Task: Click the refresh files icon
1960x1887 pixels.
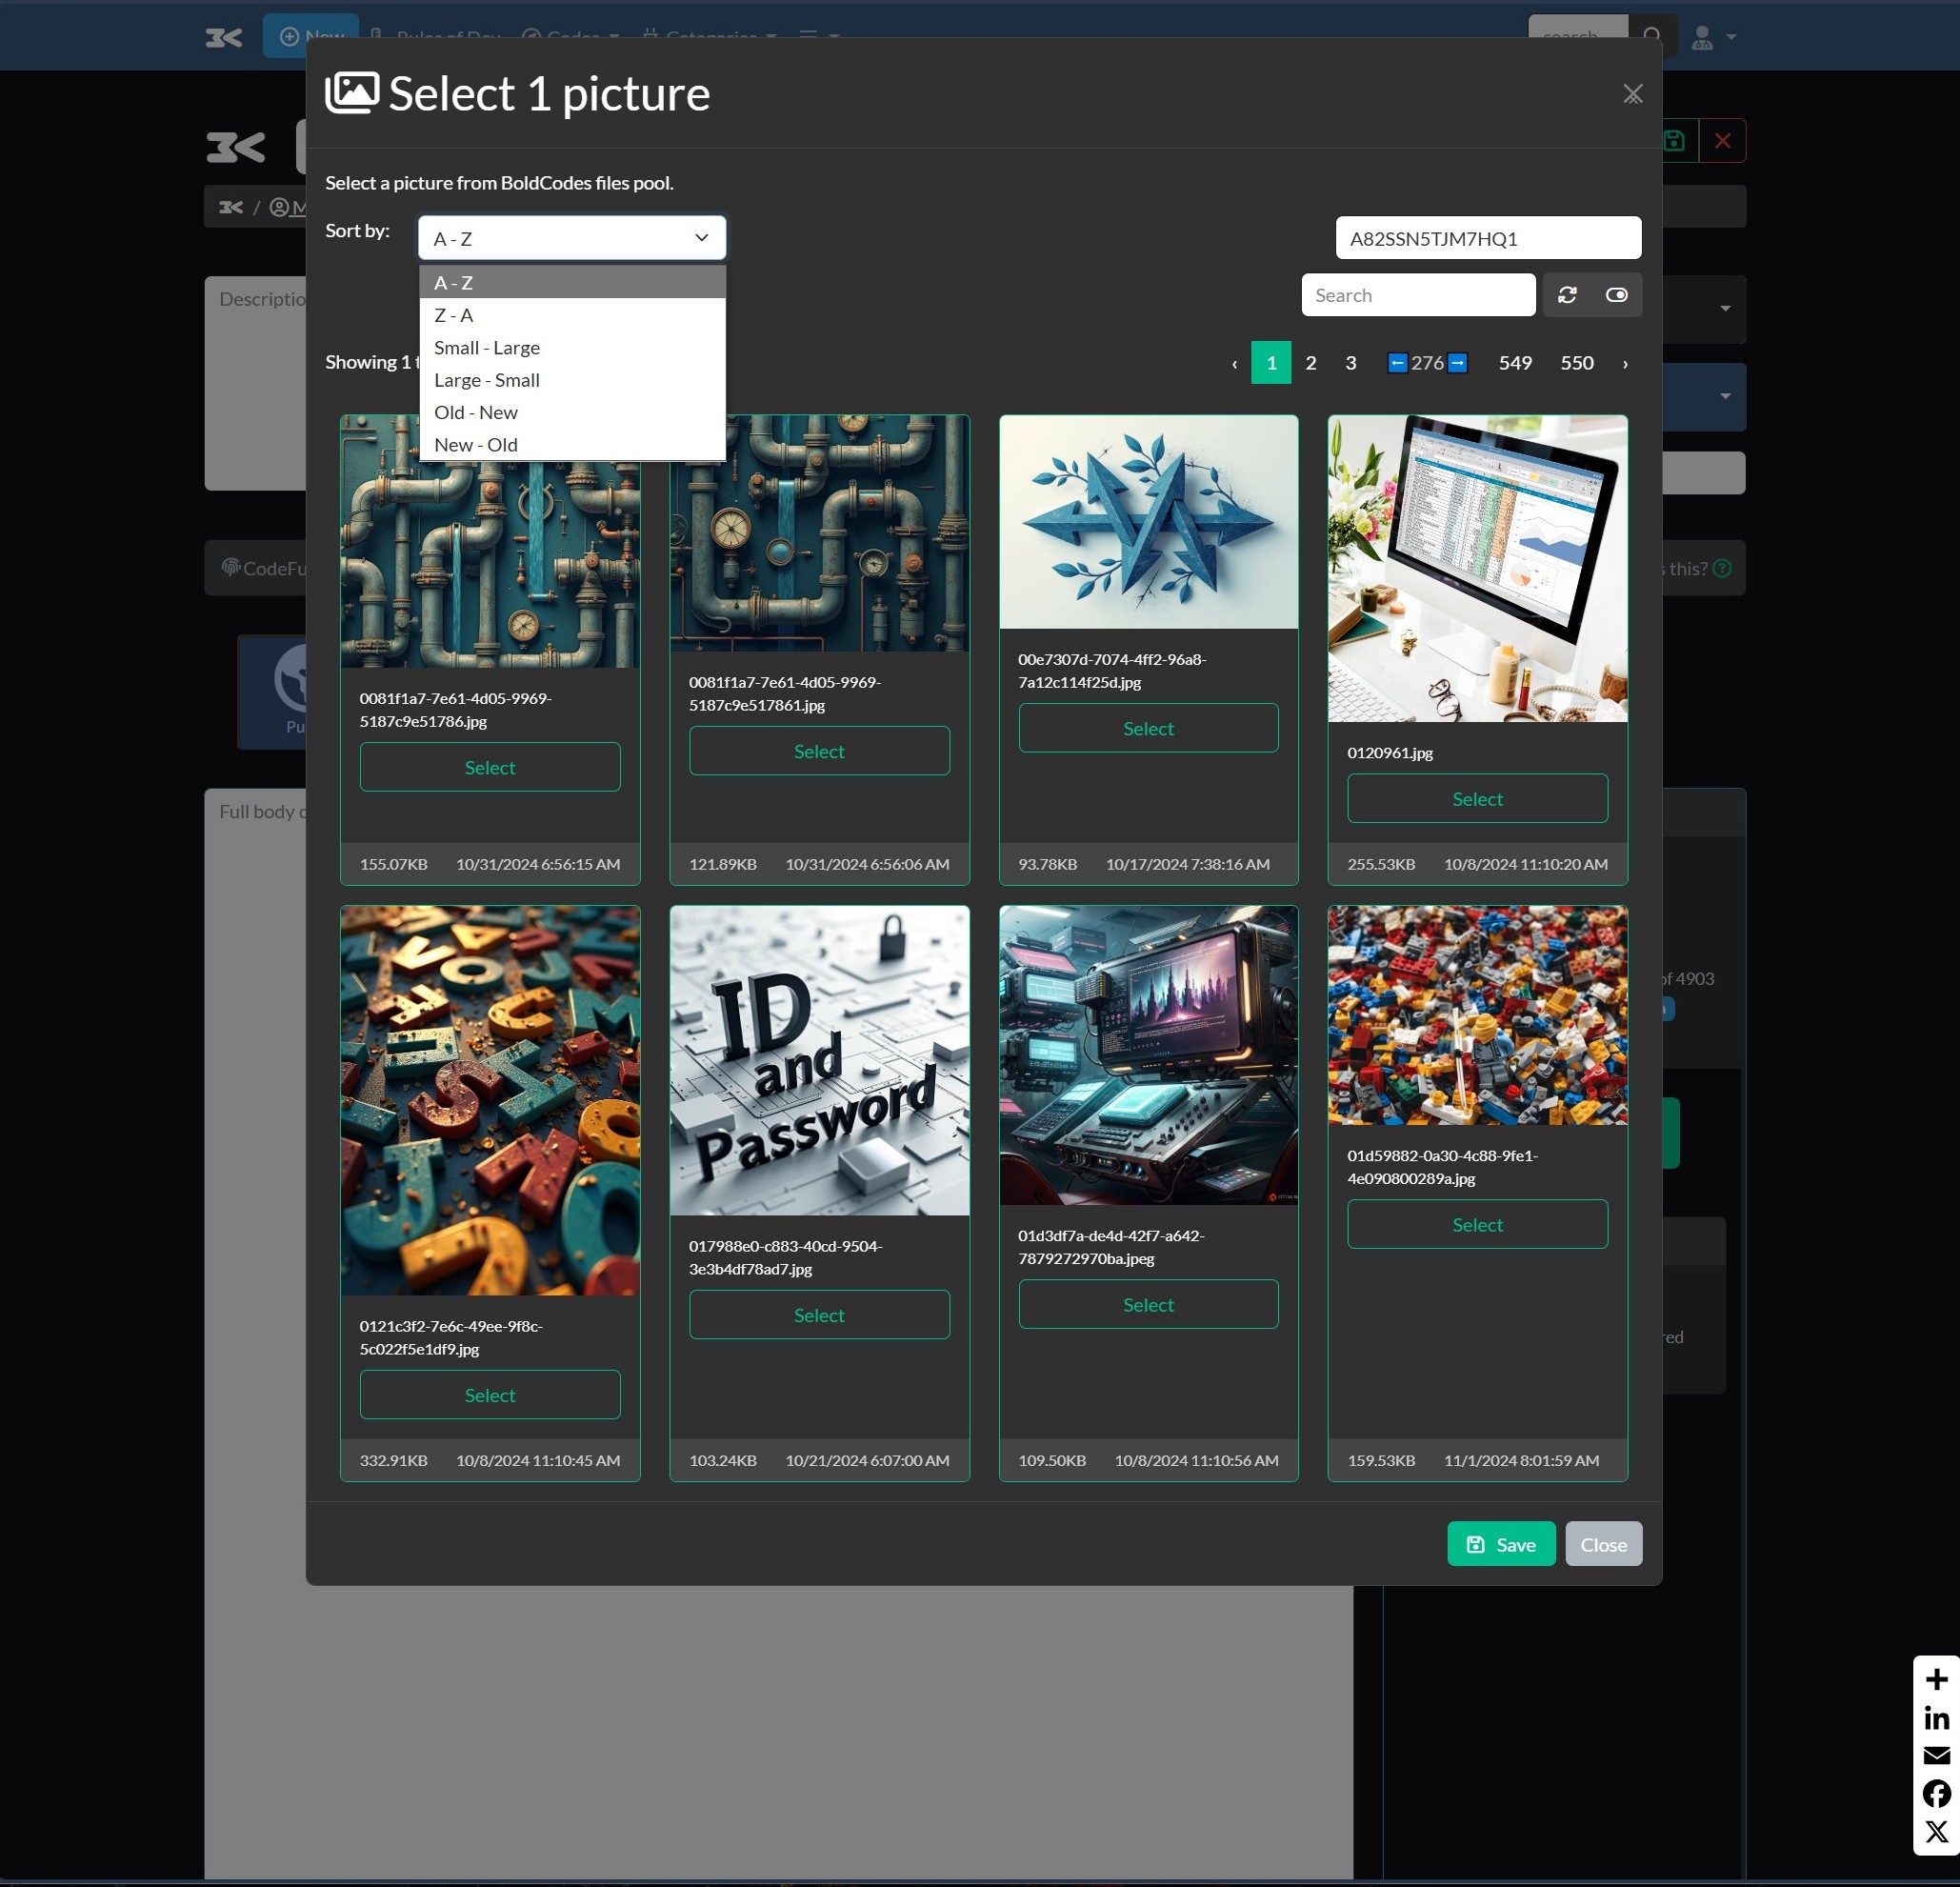Action: (x=1567, y=295)
